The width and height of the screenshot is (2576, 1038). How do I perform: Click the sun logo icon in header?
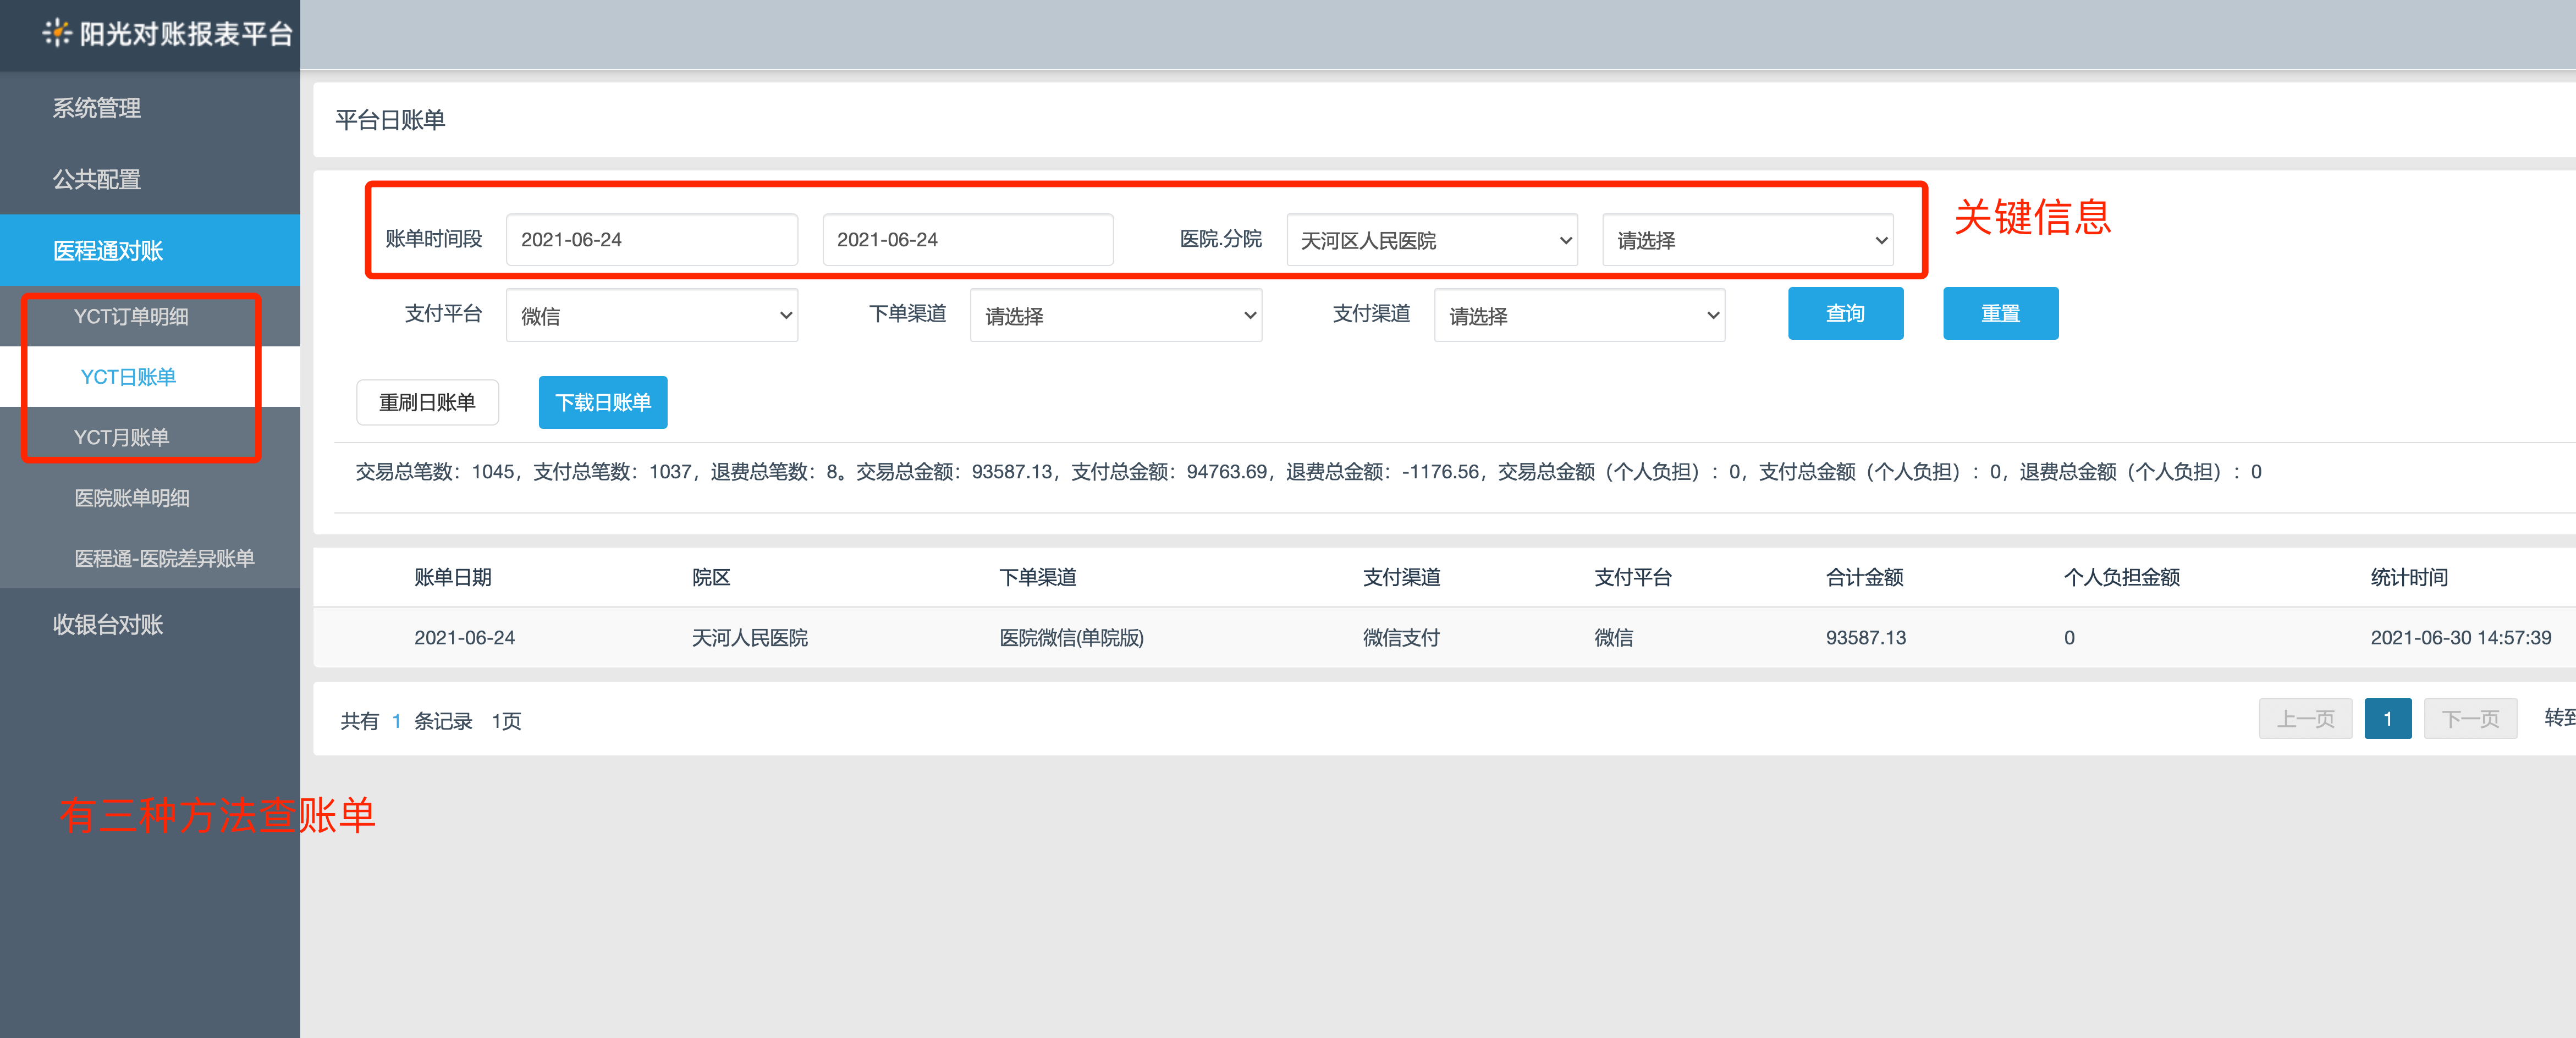57,33
